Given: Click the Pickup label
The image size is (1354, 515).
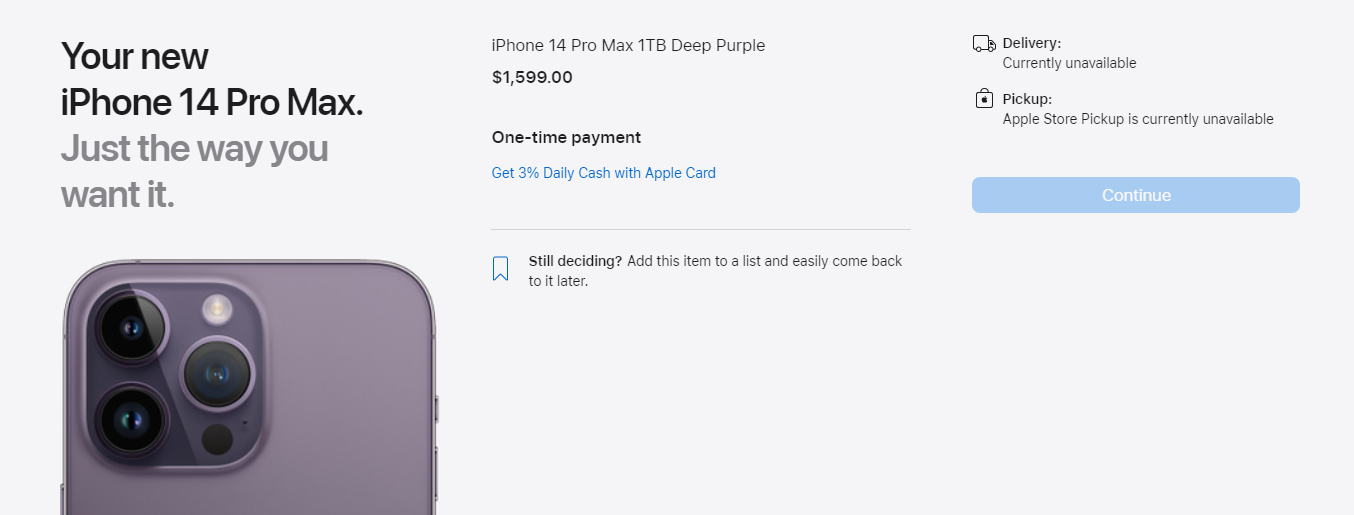Looking at the screenshot, I should click(1027, 99).
